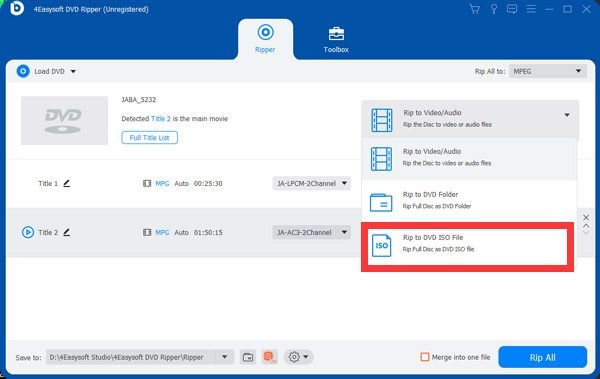Collapse the rip mode dropdown header
The height and width of the screenshot is (379, 600).
pyautogui.click(x=470, y=119)
